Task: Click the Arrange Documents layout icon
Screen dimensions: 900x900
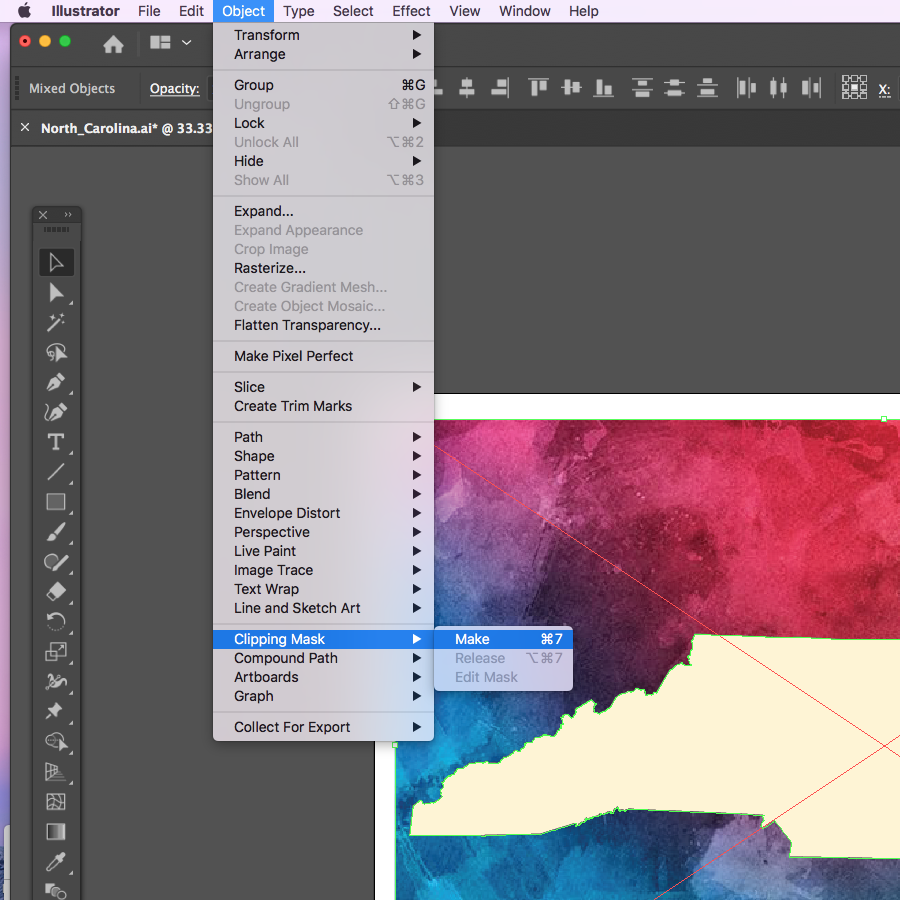Action: 160,42
